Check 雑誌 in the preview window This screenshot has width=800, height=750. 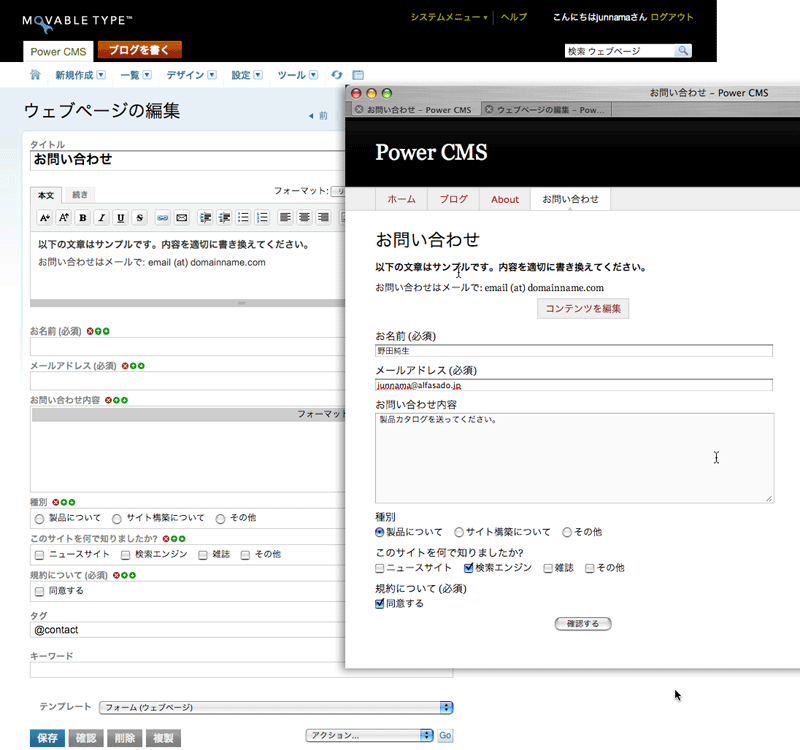click(548, 568)
